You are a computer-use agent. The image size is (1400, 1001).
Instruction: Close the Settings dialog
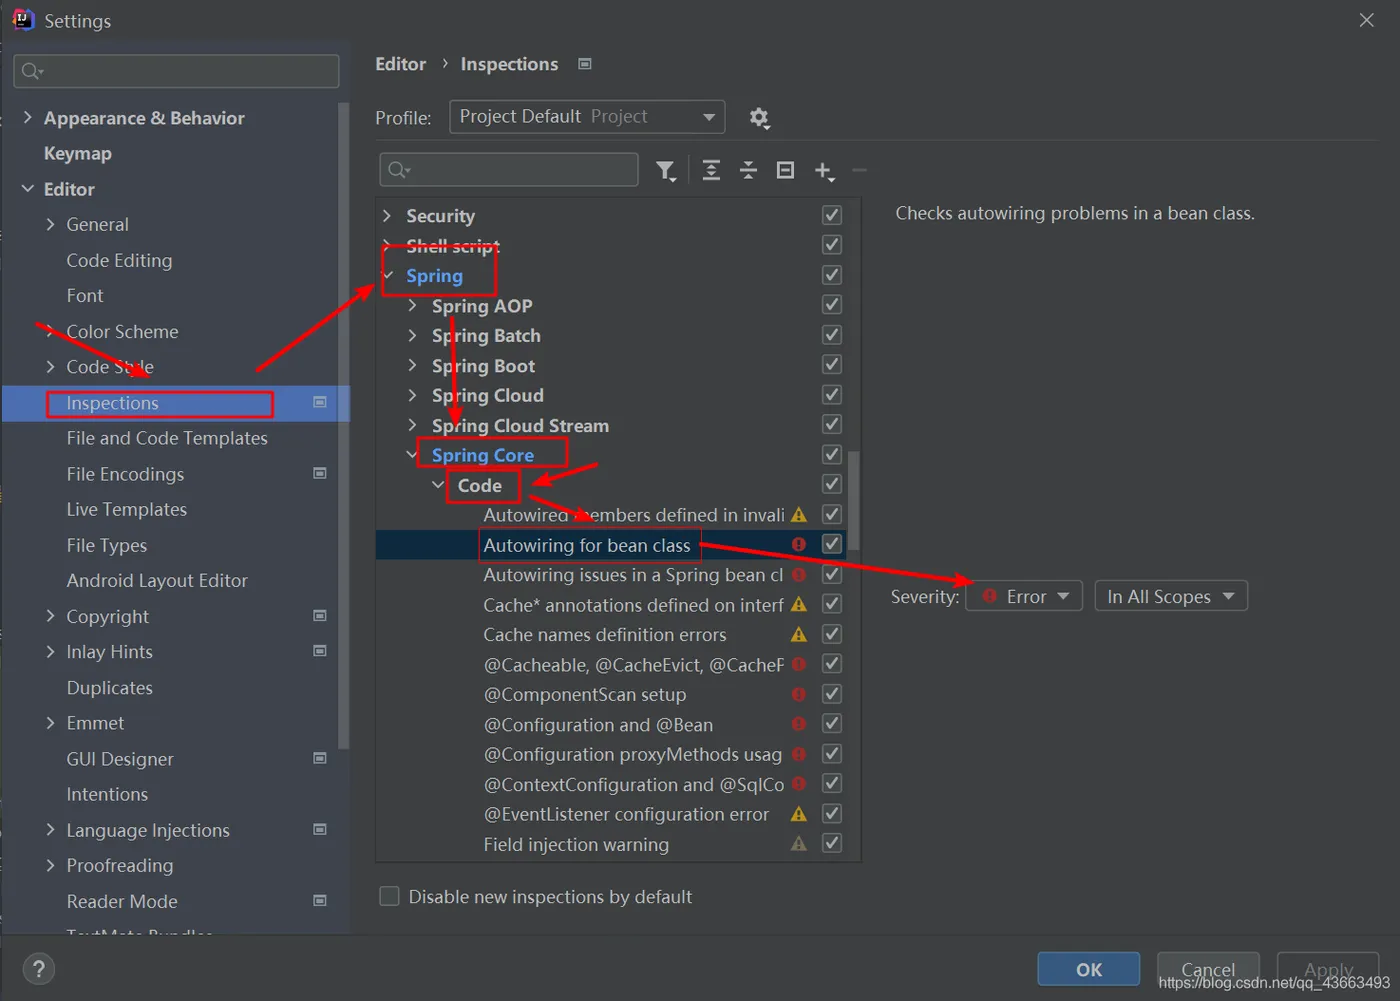point(1366,20)
